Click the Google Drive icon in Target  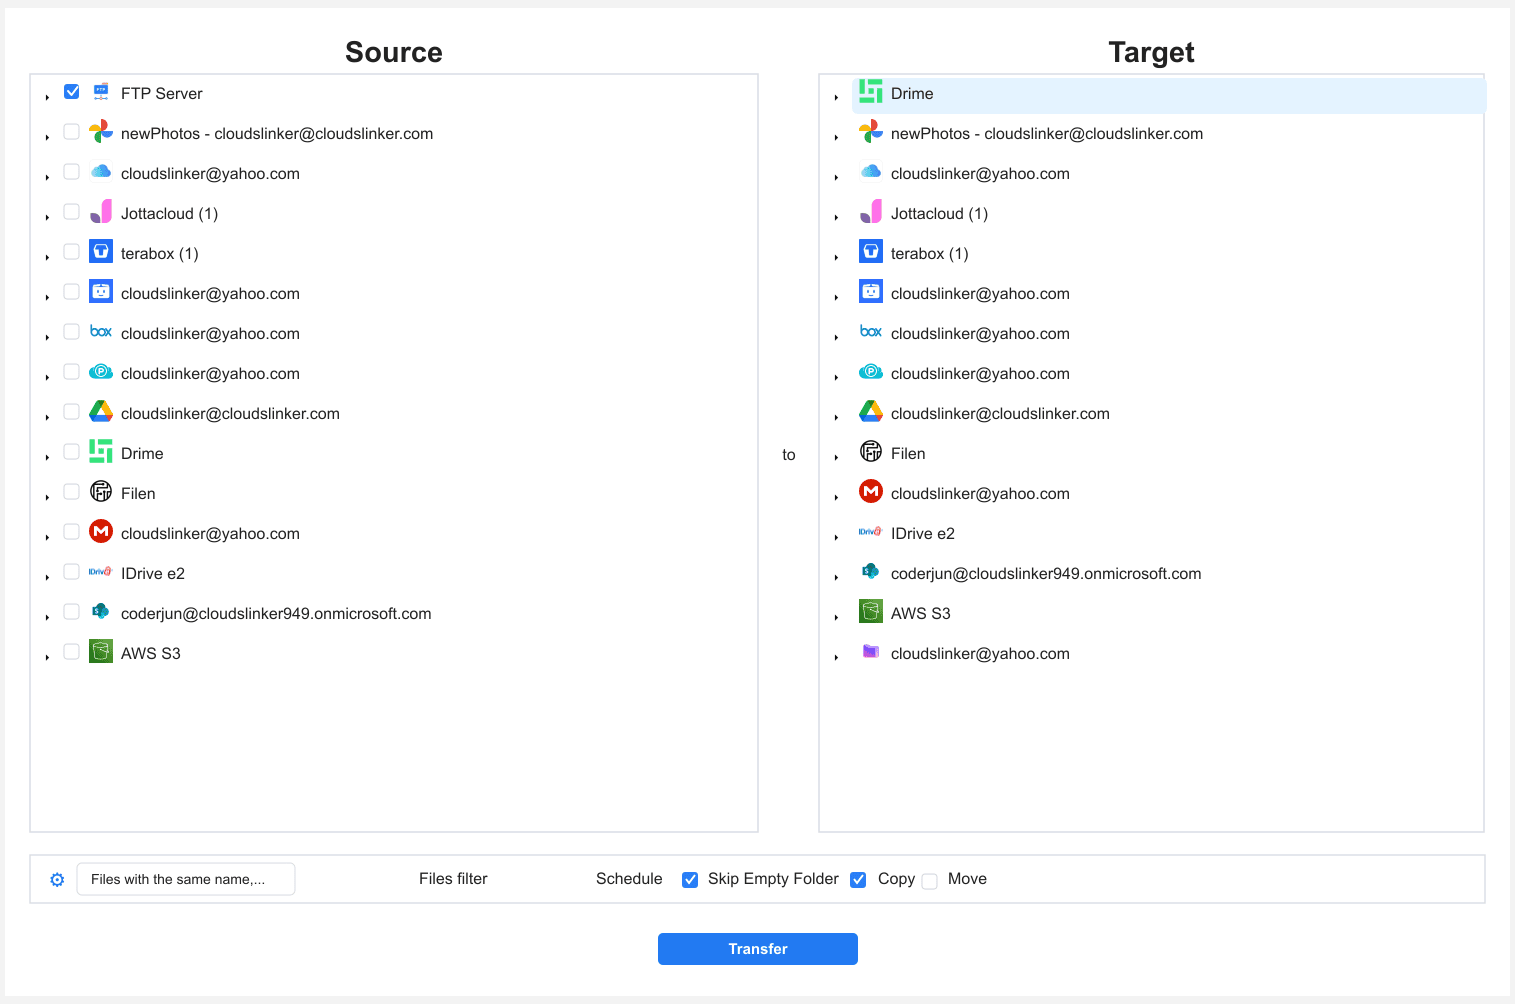[871, 412]
